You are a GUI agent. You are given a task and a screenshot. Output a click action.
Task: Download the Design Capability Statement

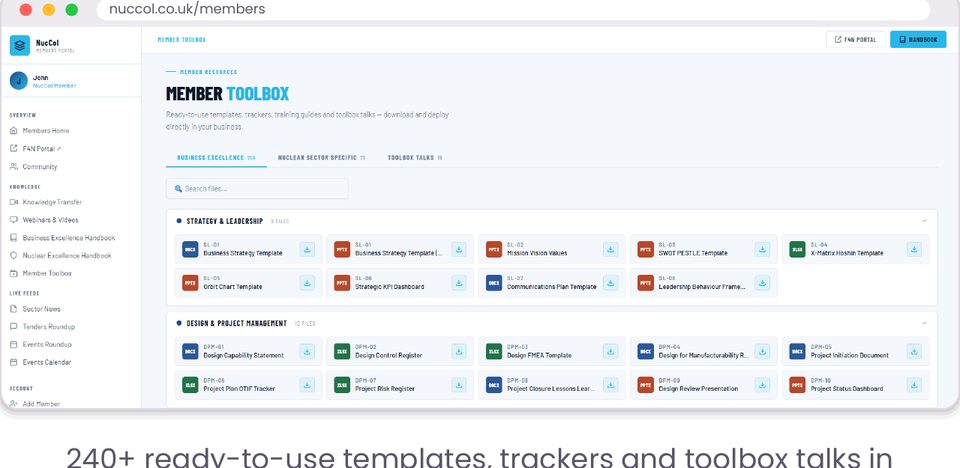(307, 352)
